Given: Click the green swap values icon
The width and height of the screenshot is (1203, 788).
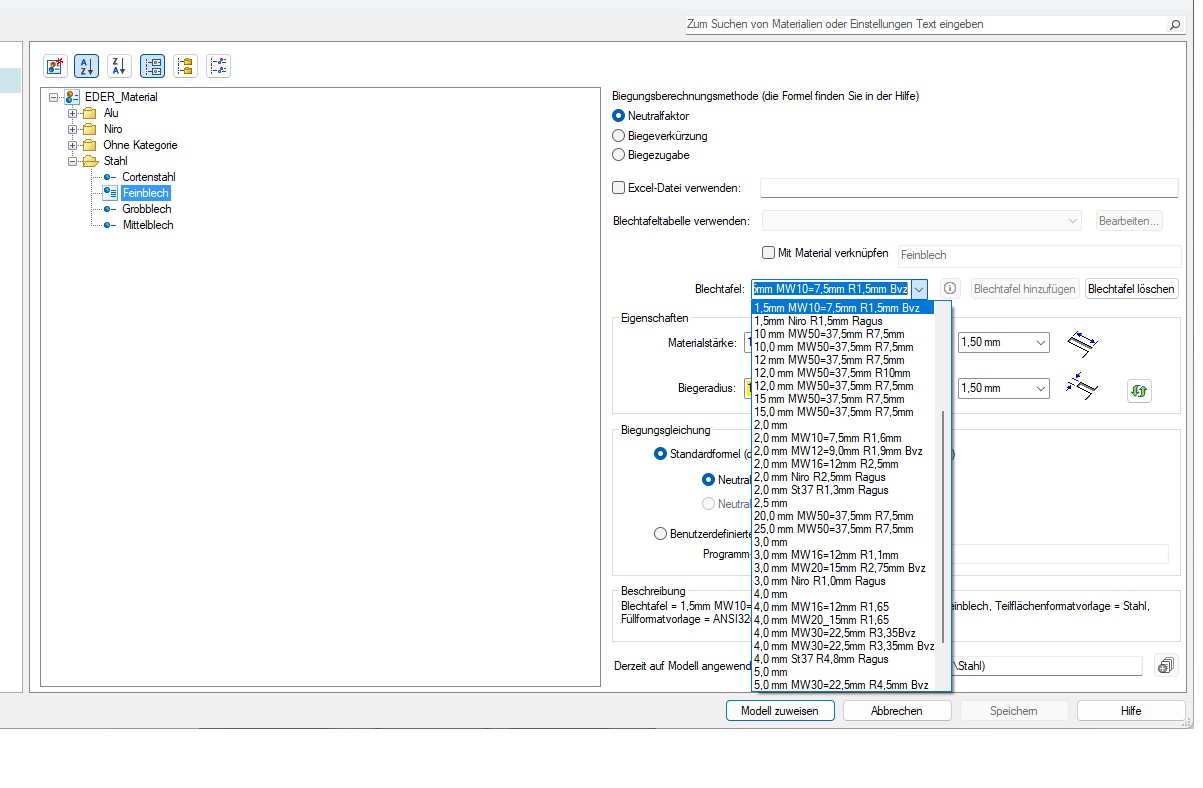Looking at the screenshot, I should (x=1139, y=391).
